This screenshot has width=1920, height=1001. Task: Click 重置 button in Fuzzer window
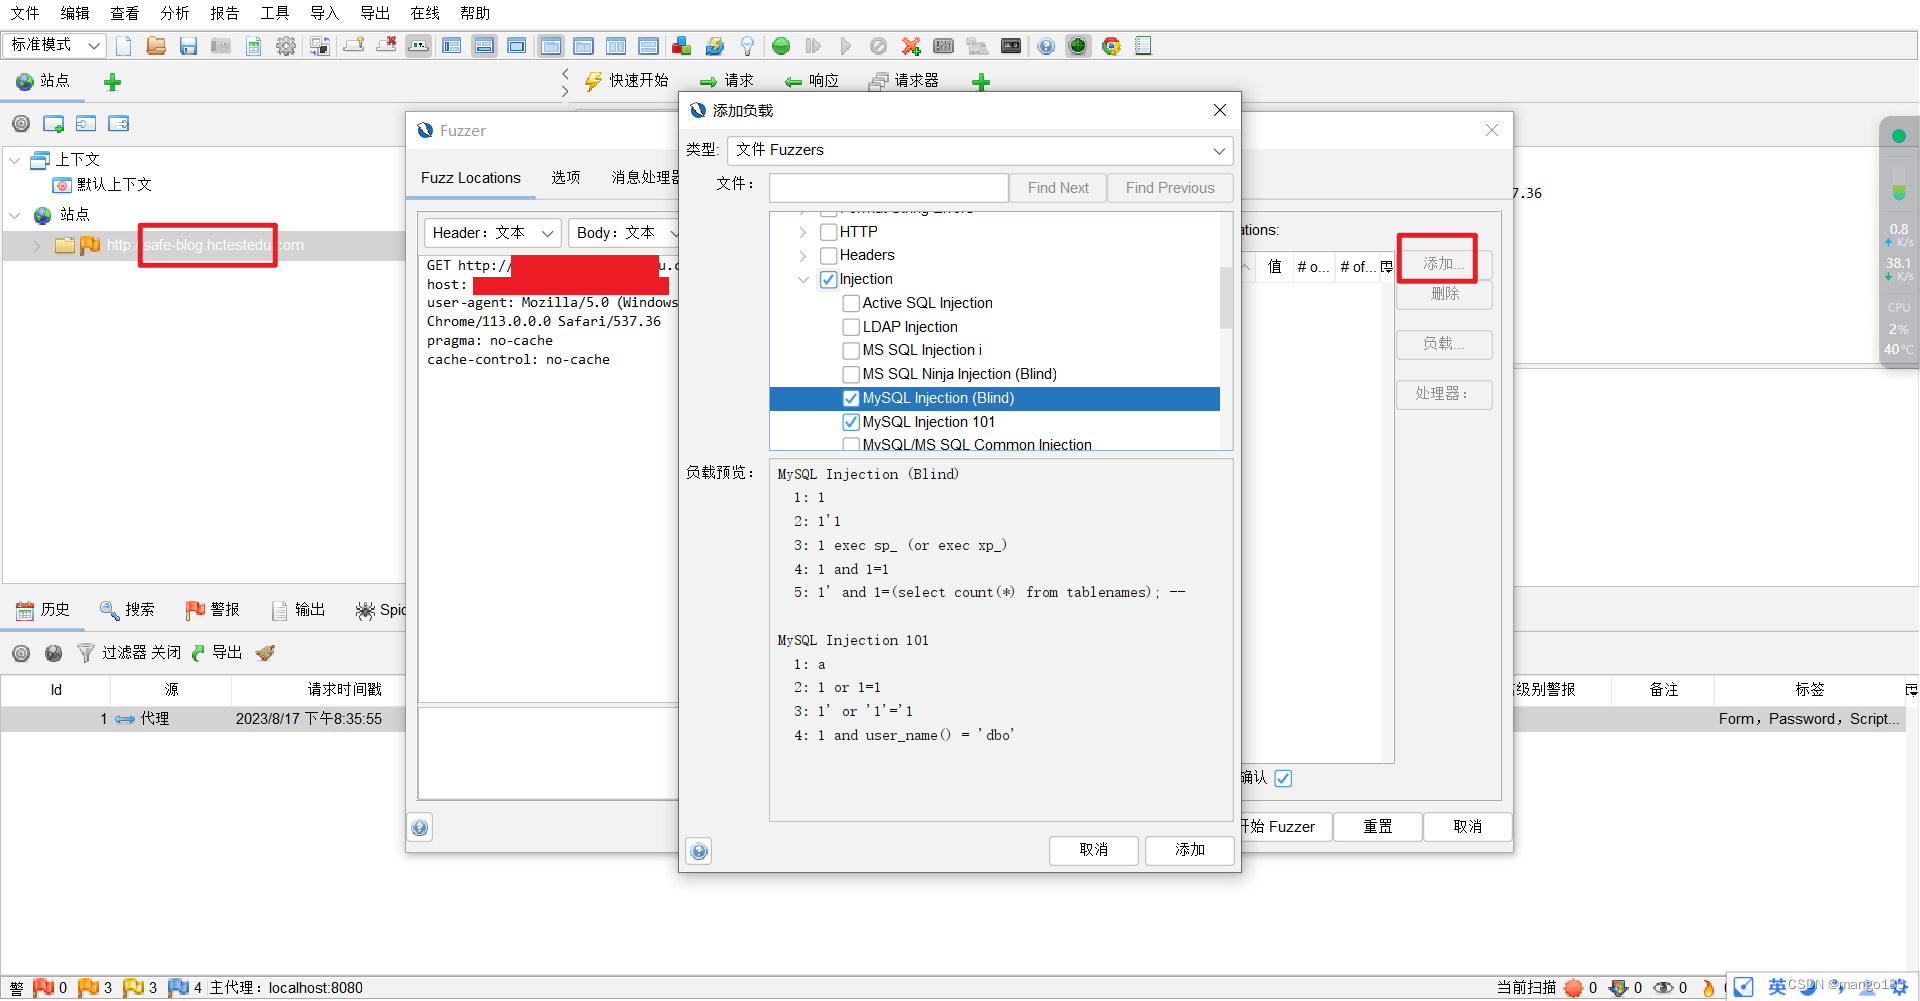point(1378,827)
